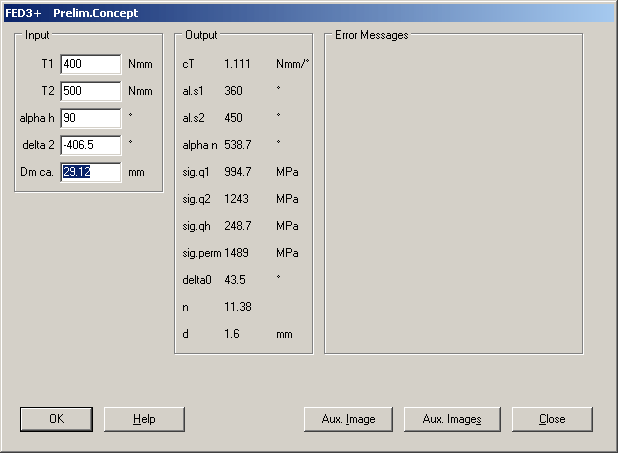Click the al.s1 output value 360

point(234,90)
